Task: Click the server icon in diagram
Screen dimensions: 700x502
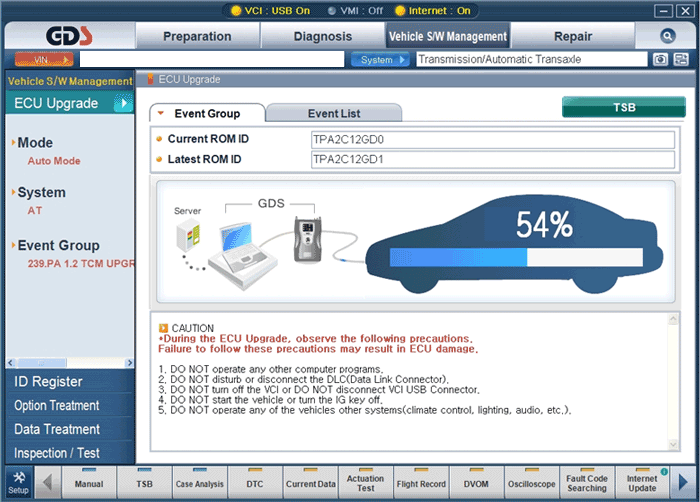Action: click(x=188, y=236)
